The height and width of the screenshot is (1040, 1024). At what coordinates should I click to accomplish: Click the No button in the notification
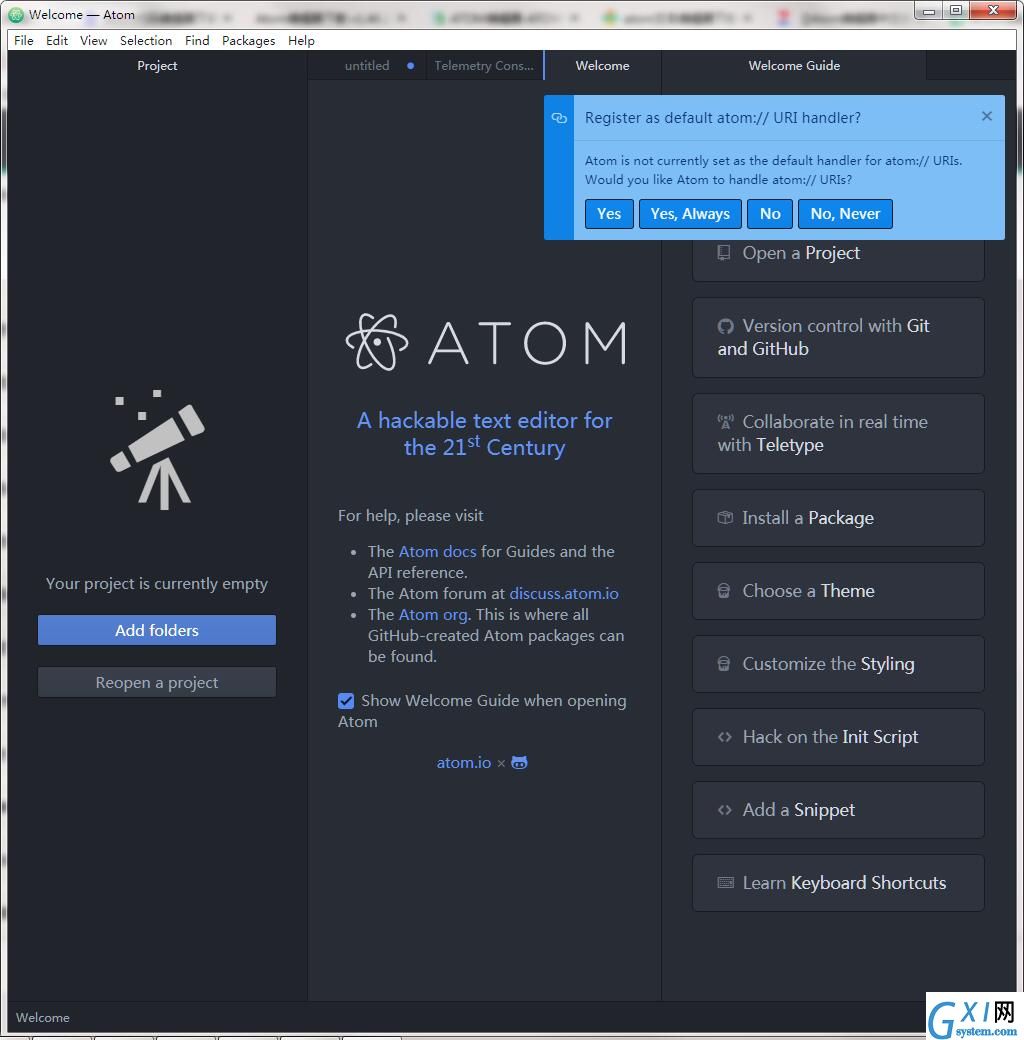click(x=770, y=214)
